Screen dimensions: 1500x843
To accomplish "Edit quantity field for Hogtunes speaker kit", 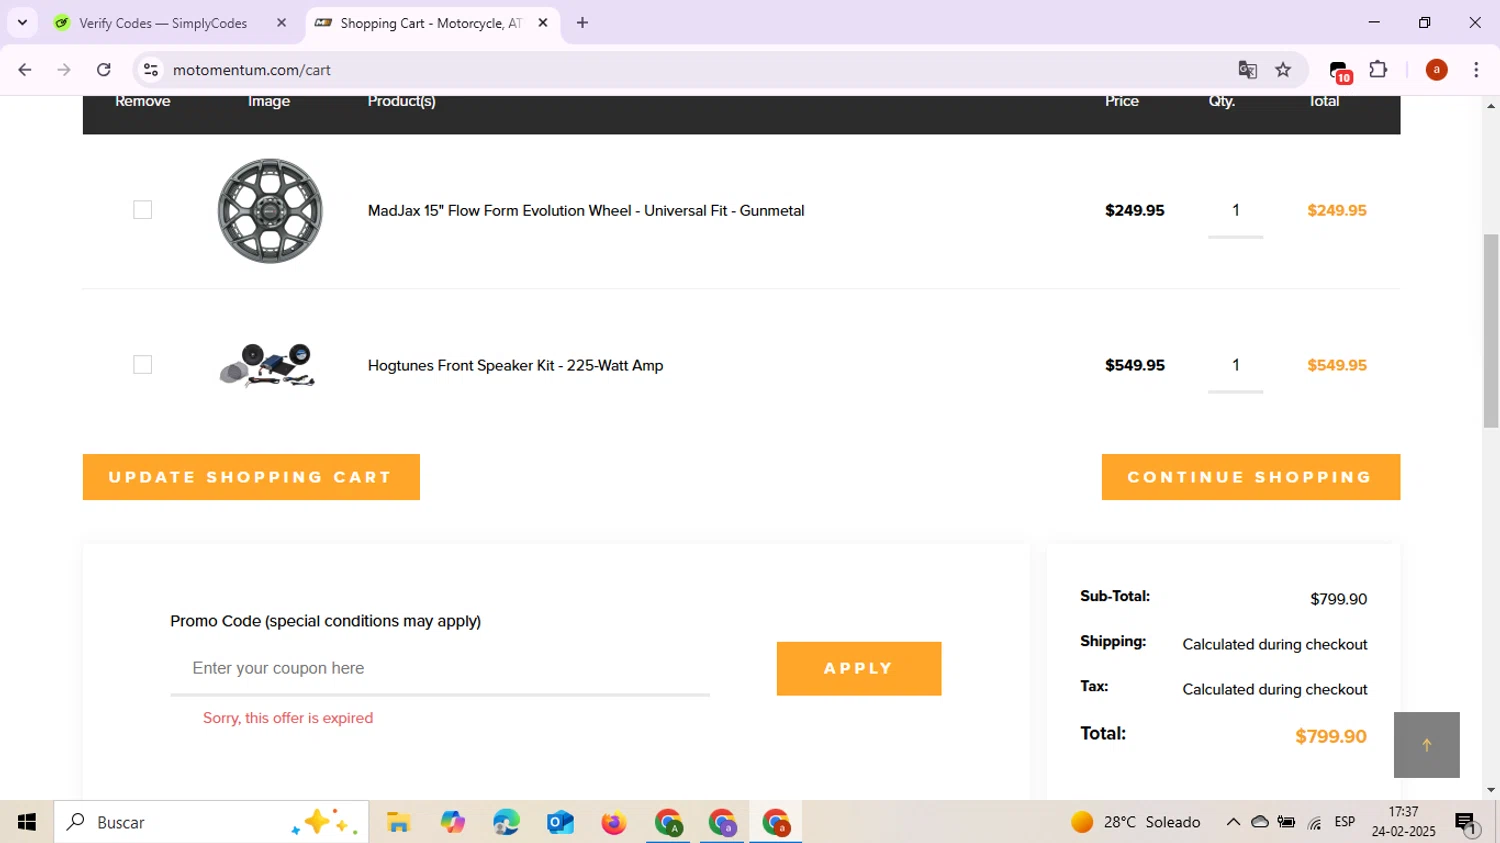I will click(x=1236, y=366).
